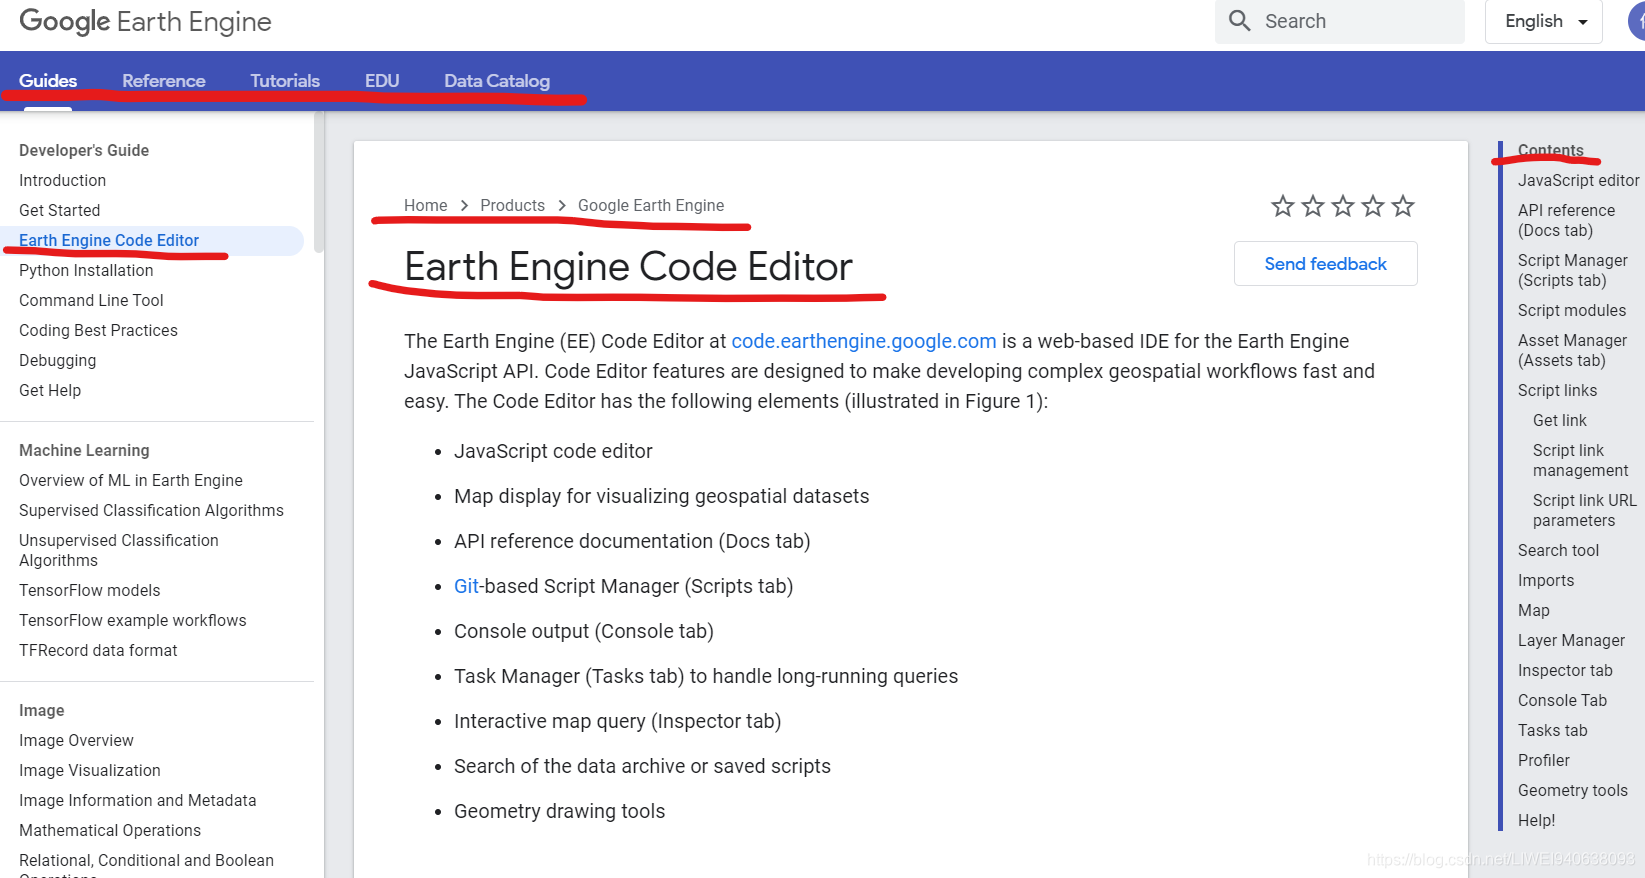The image size is (1645, 878).
Task: Jump to Help! section
Action: [x=1536, y=820]
